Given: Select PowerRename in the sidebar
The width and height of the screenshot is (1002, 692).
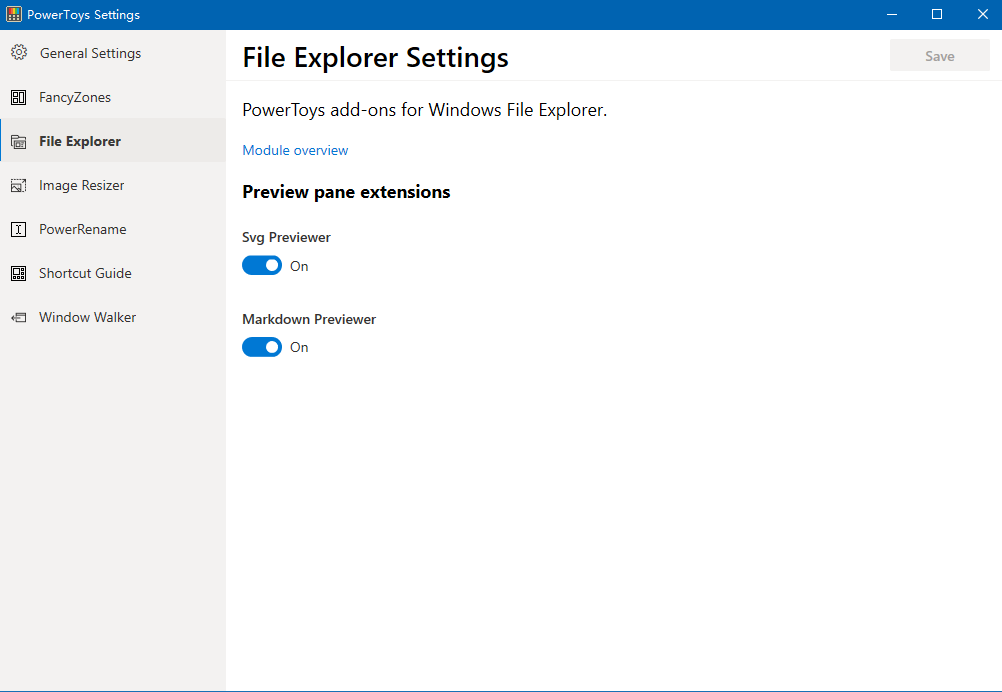Looking at the screenshot, I should click(83, 229).
